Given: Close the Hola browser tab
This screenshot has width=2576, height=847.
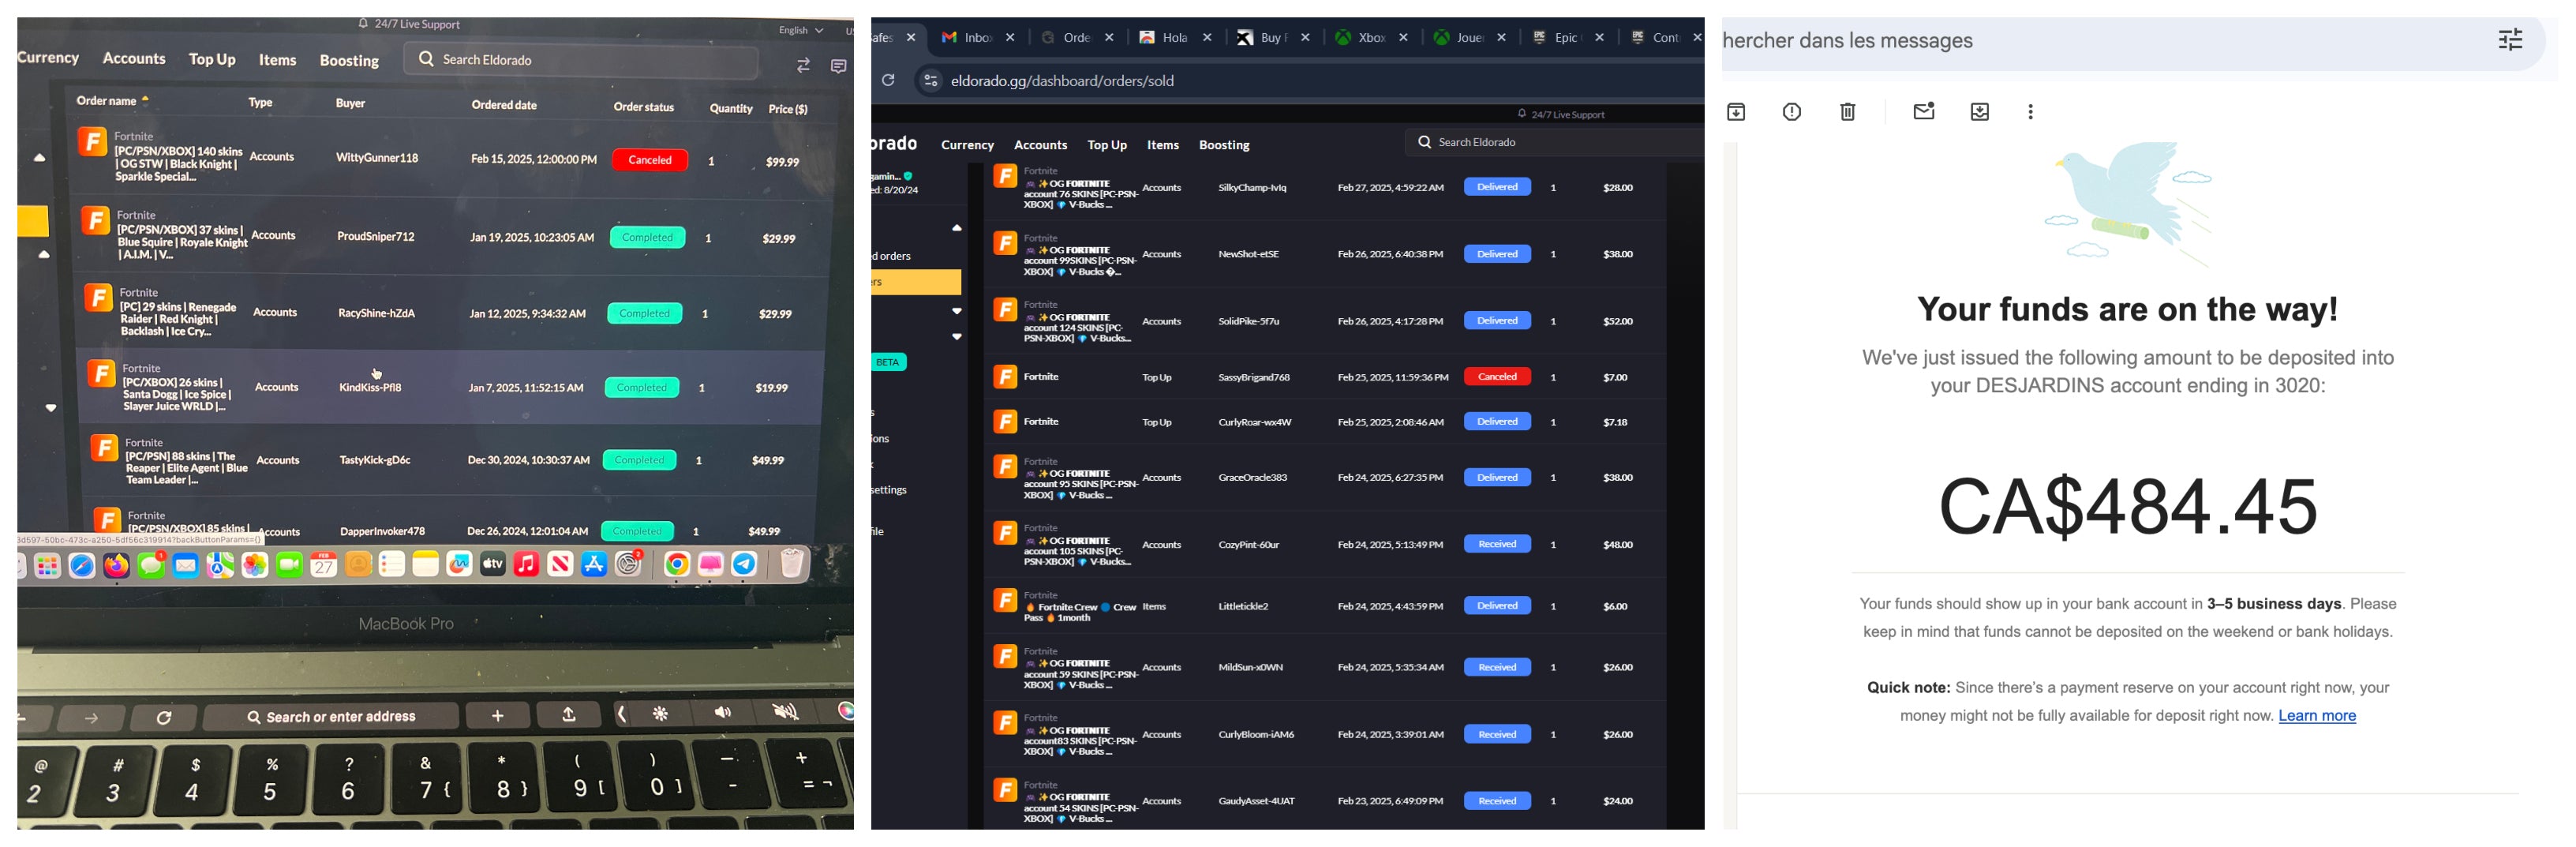Looking at the screenshot, I should [x=1207, y=38].
